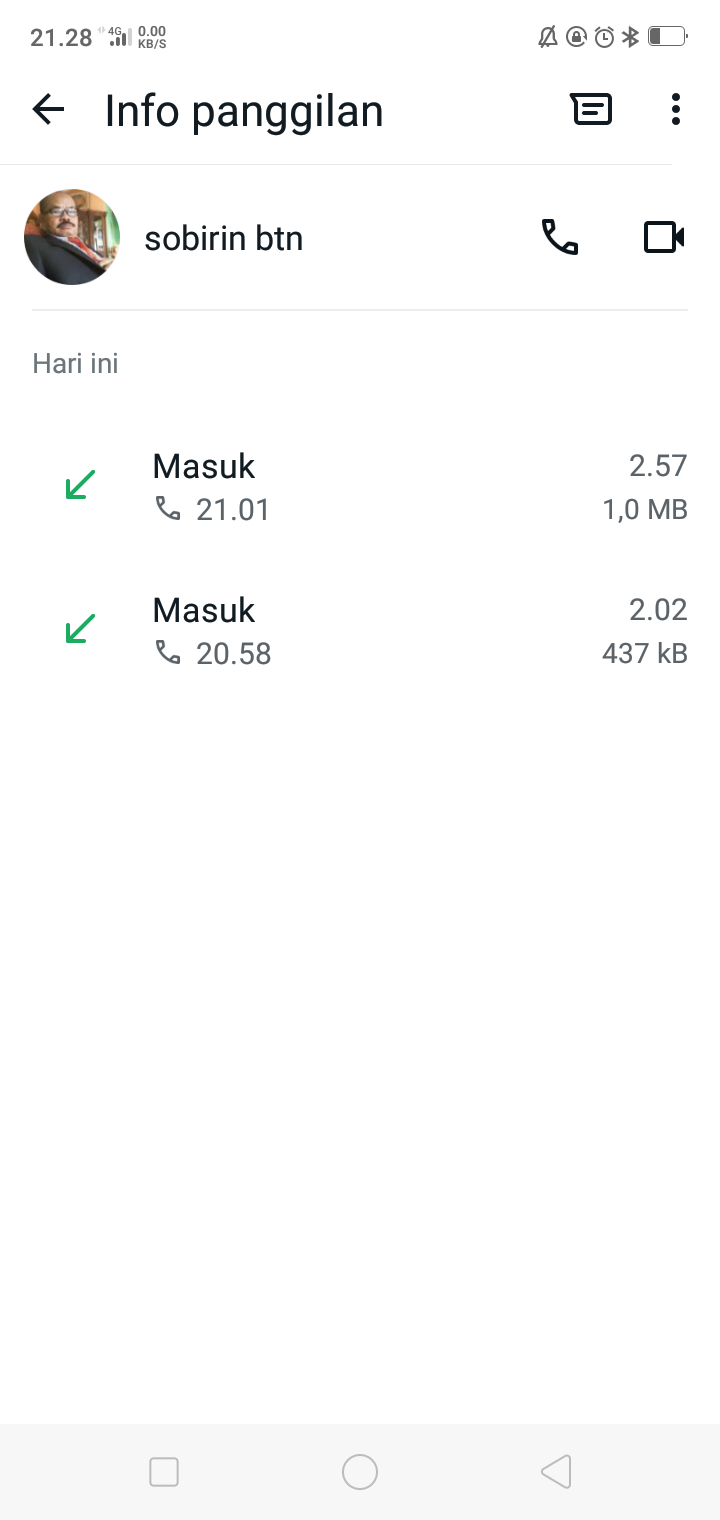Screen dimensions: 720x1520
Task: Start a voice call to sobirin btn
Action: point(560,237)
